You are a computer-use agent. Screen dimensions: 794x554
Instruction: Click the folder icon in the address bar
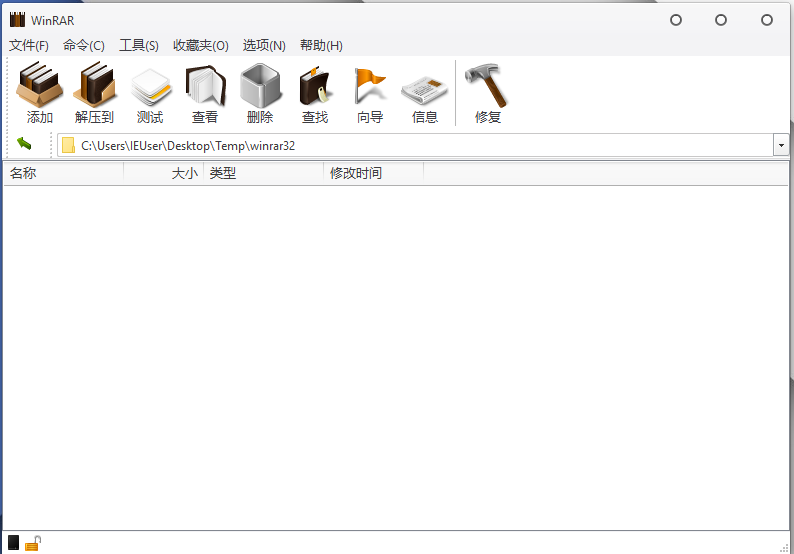(68, 146)
